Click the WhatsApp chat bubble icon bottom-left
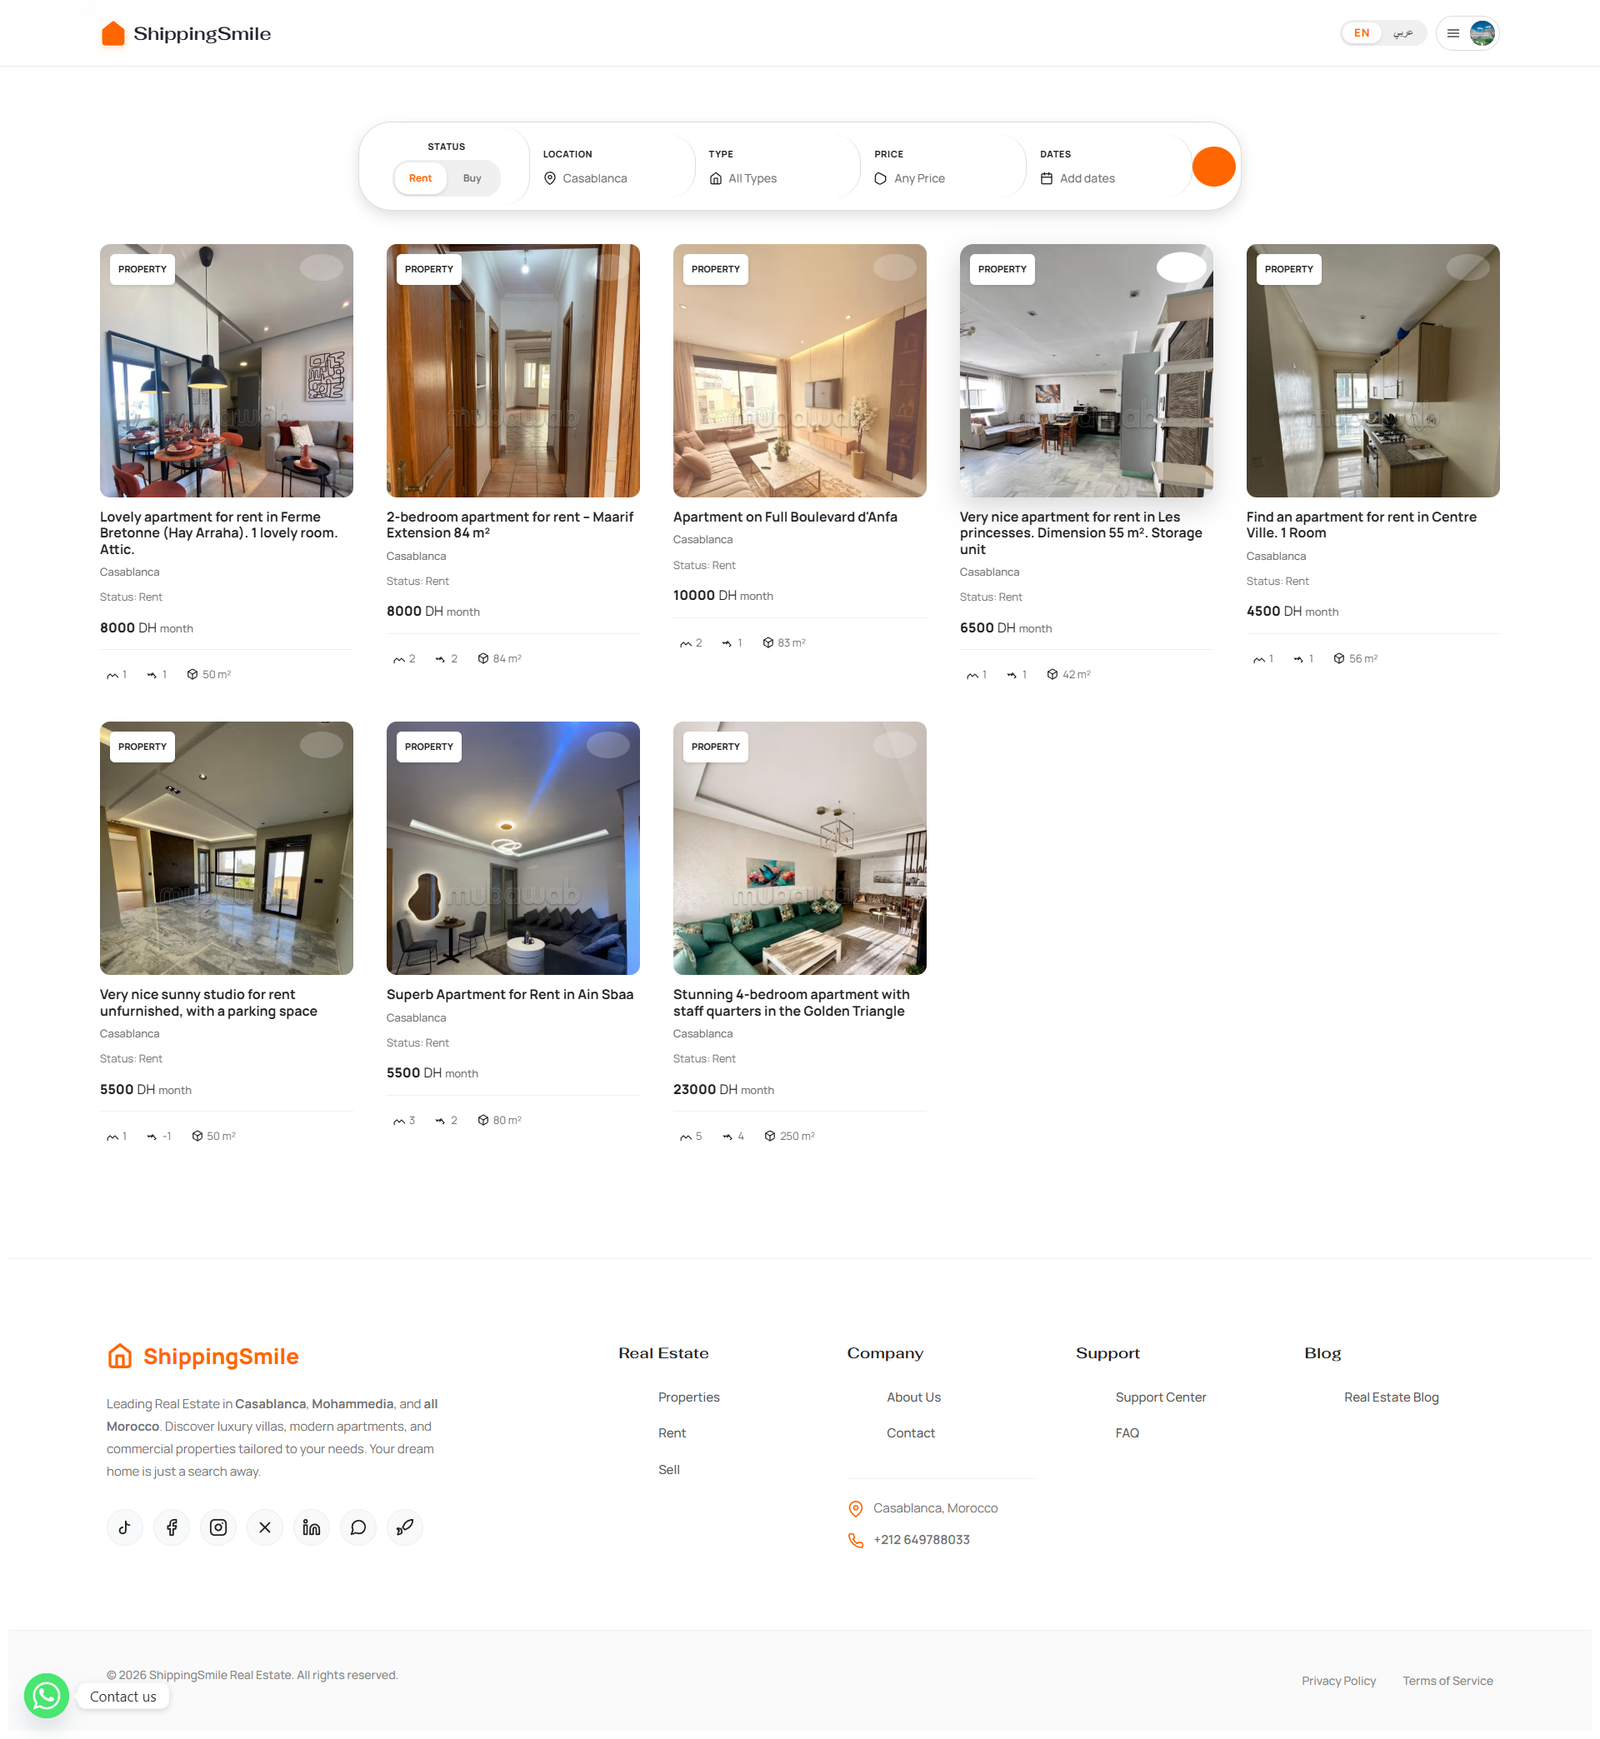Image resolution: width=1600 pixels, height=1739 pixels. (46, 1696)
